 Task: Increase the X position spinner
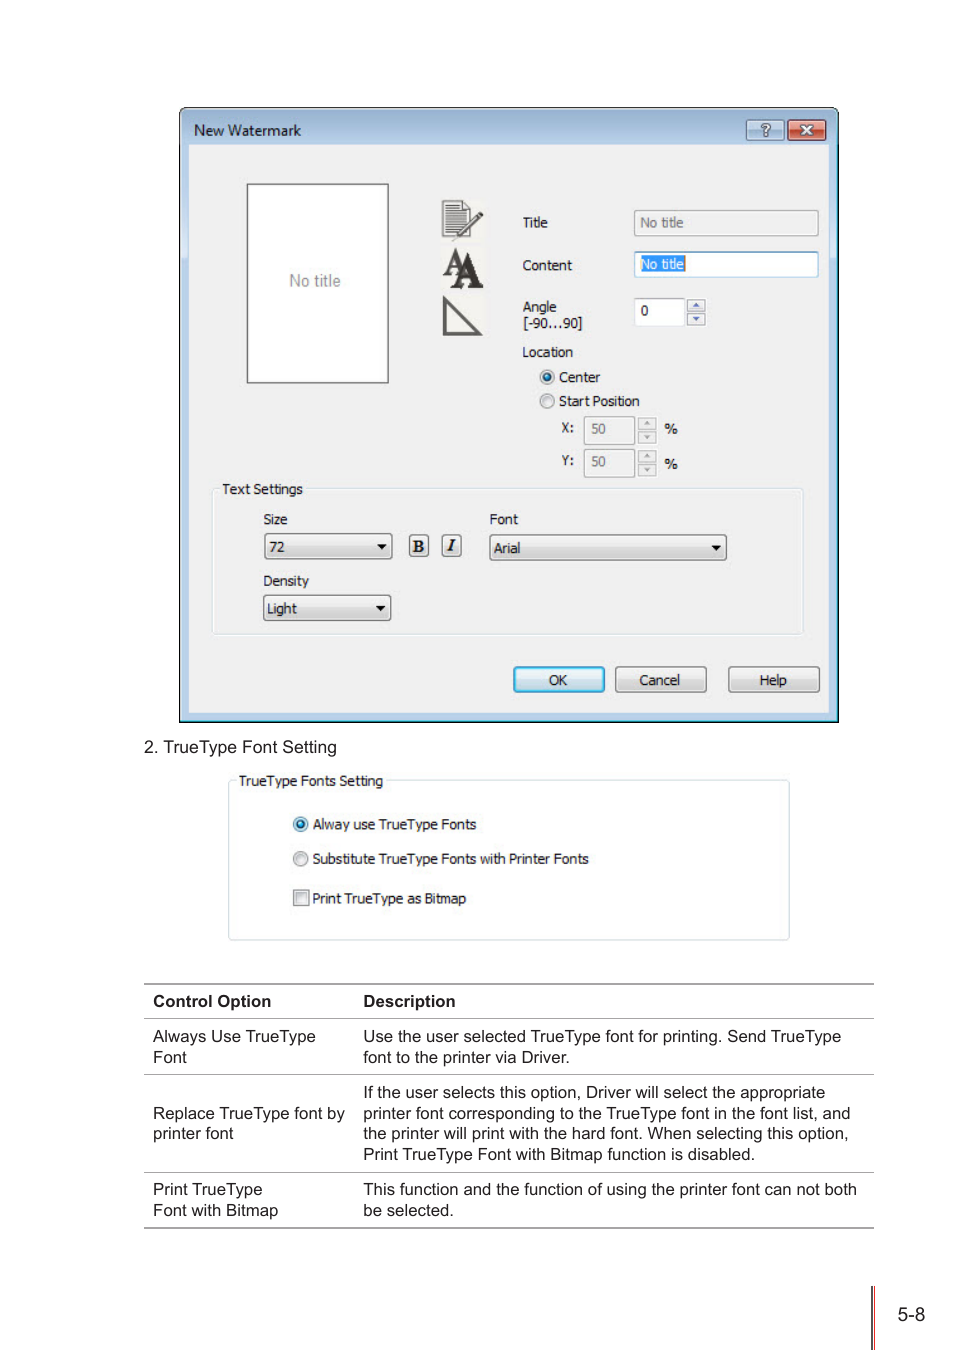tap(647, 423)
